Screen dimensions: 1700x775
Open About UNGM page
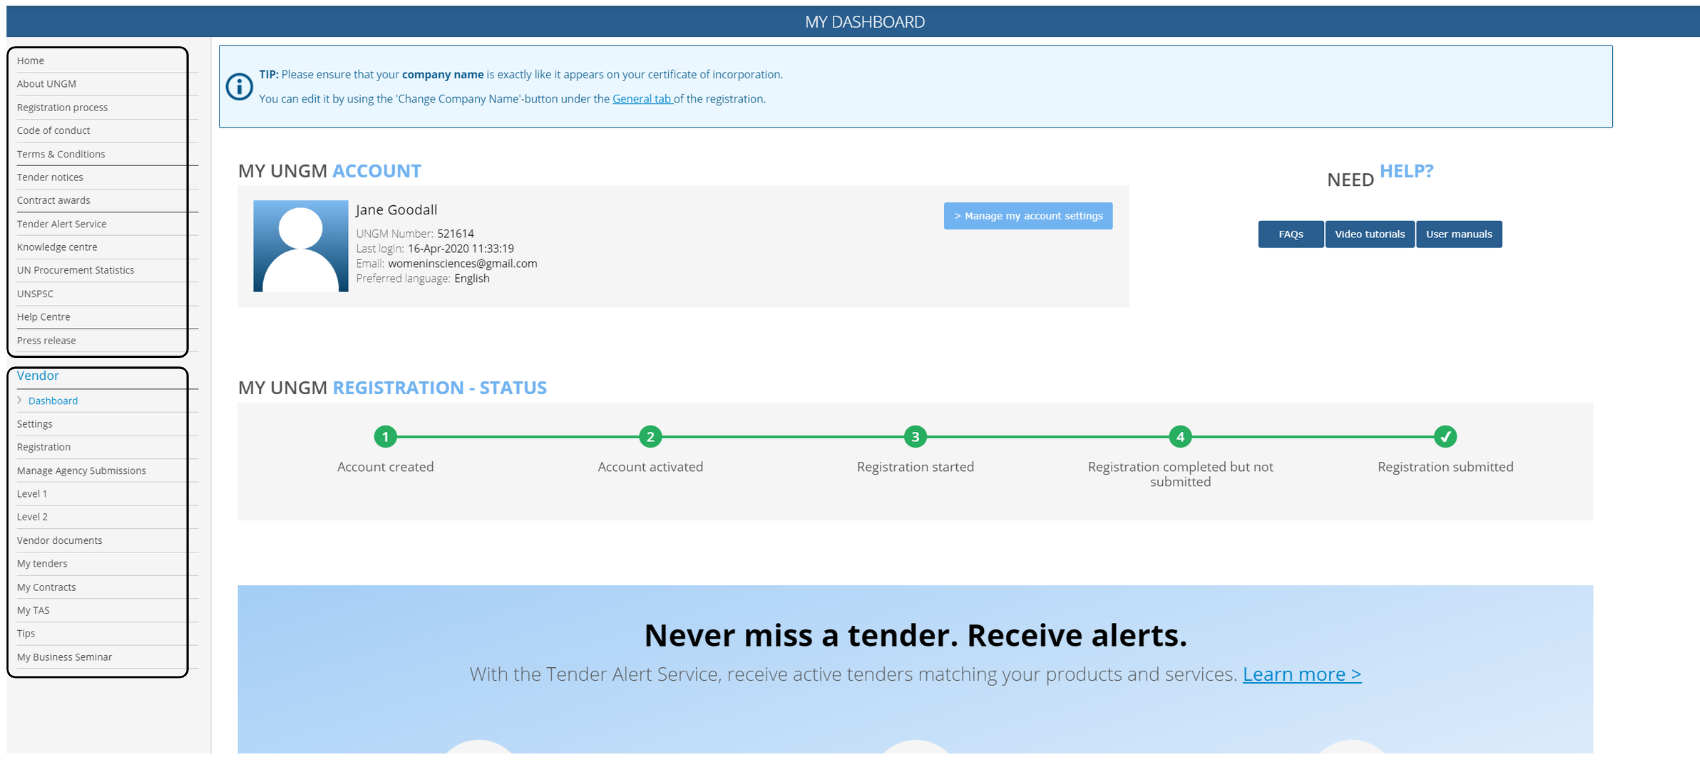click(47, 84)
